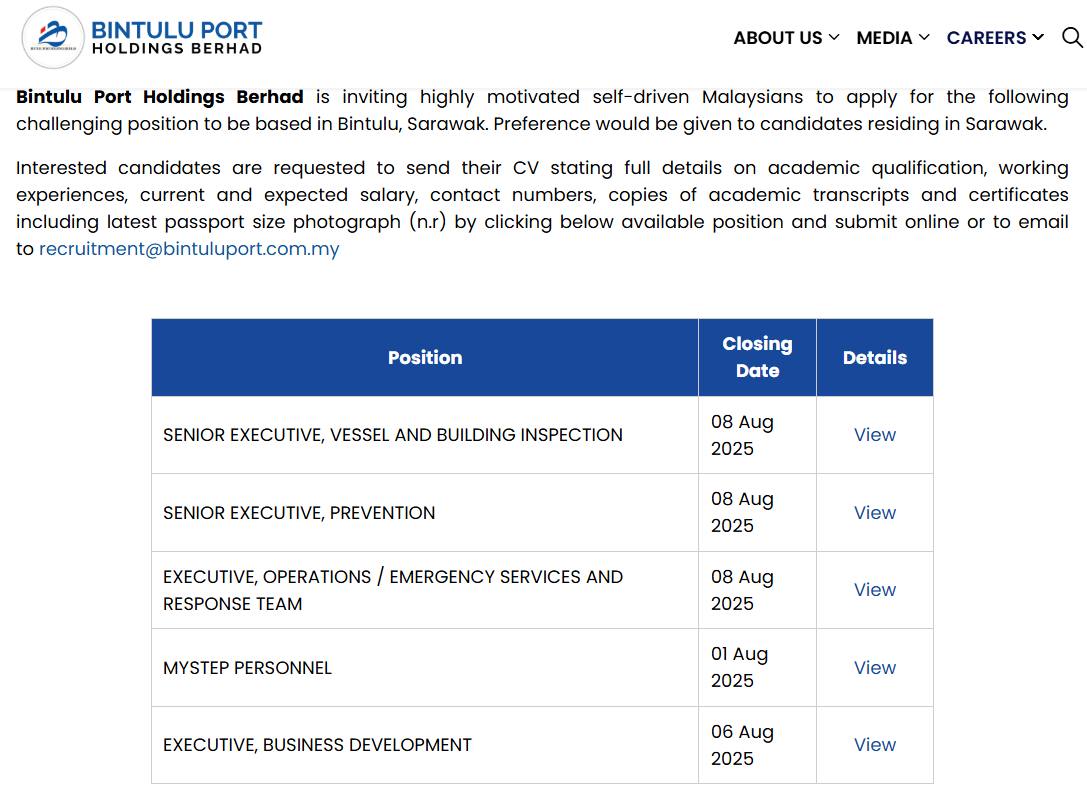
Task: View Executive, Business Development details
Action: click(874, 745)
